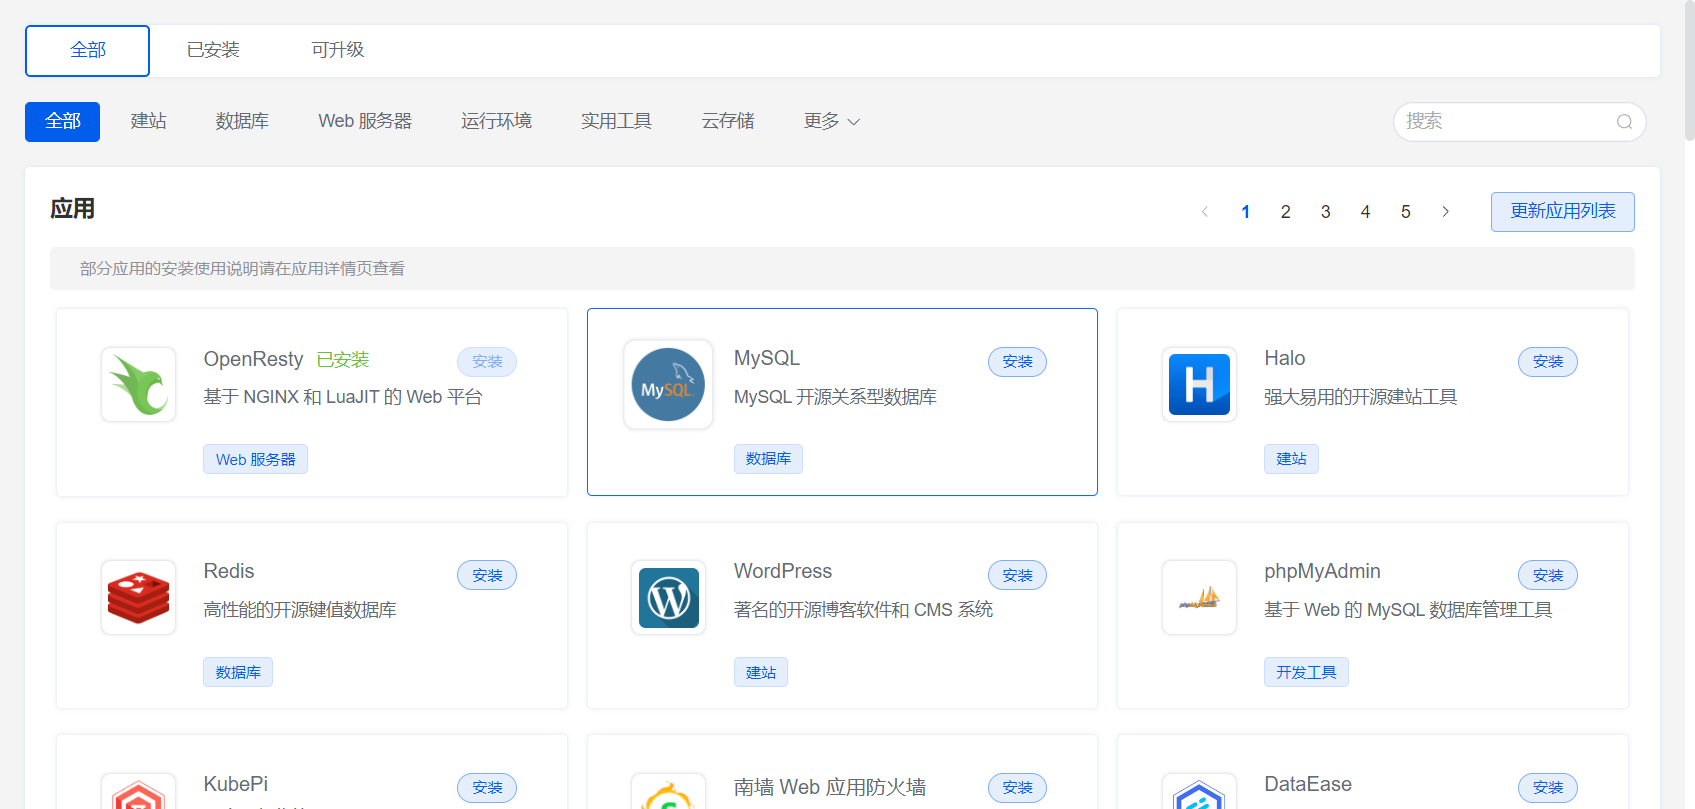This screenshot has height=809, width=1695.
Task: Install MySQL with its 安装 button
Action: coord(1017,362)
